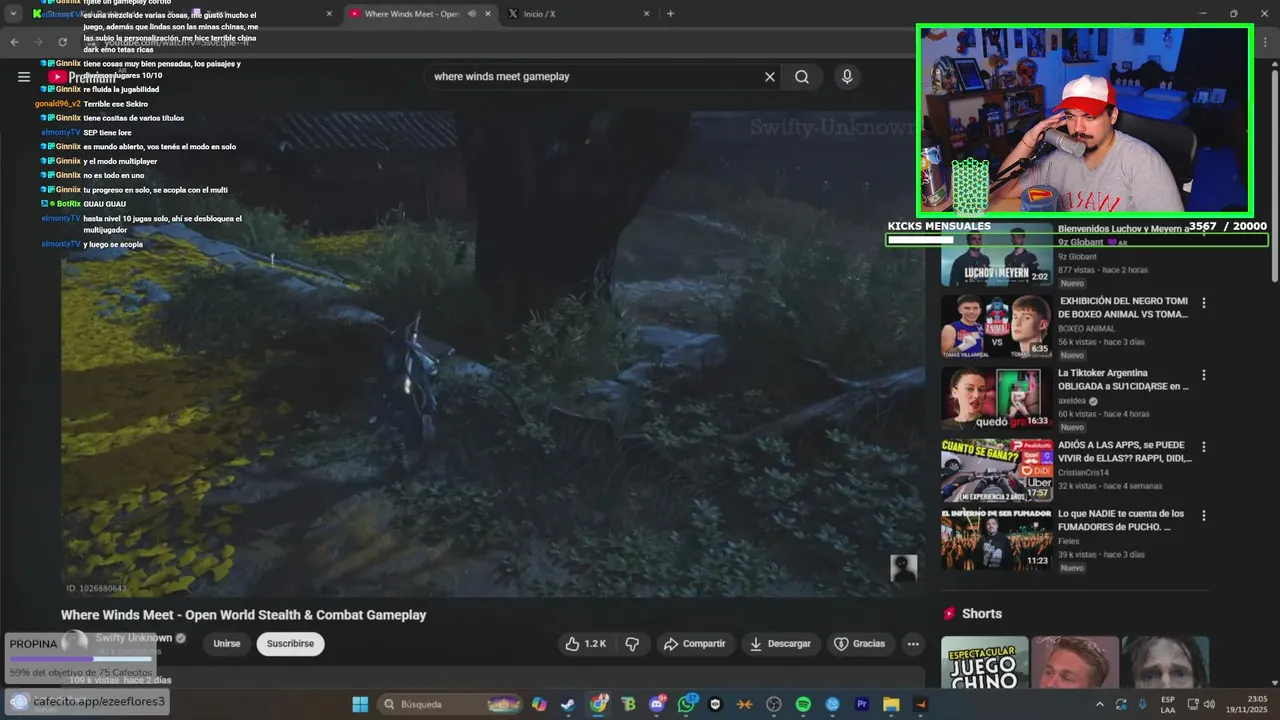Click the Gracias super thanks button

click(x=860, y=644)
